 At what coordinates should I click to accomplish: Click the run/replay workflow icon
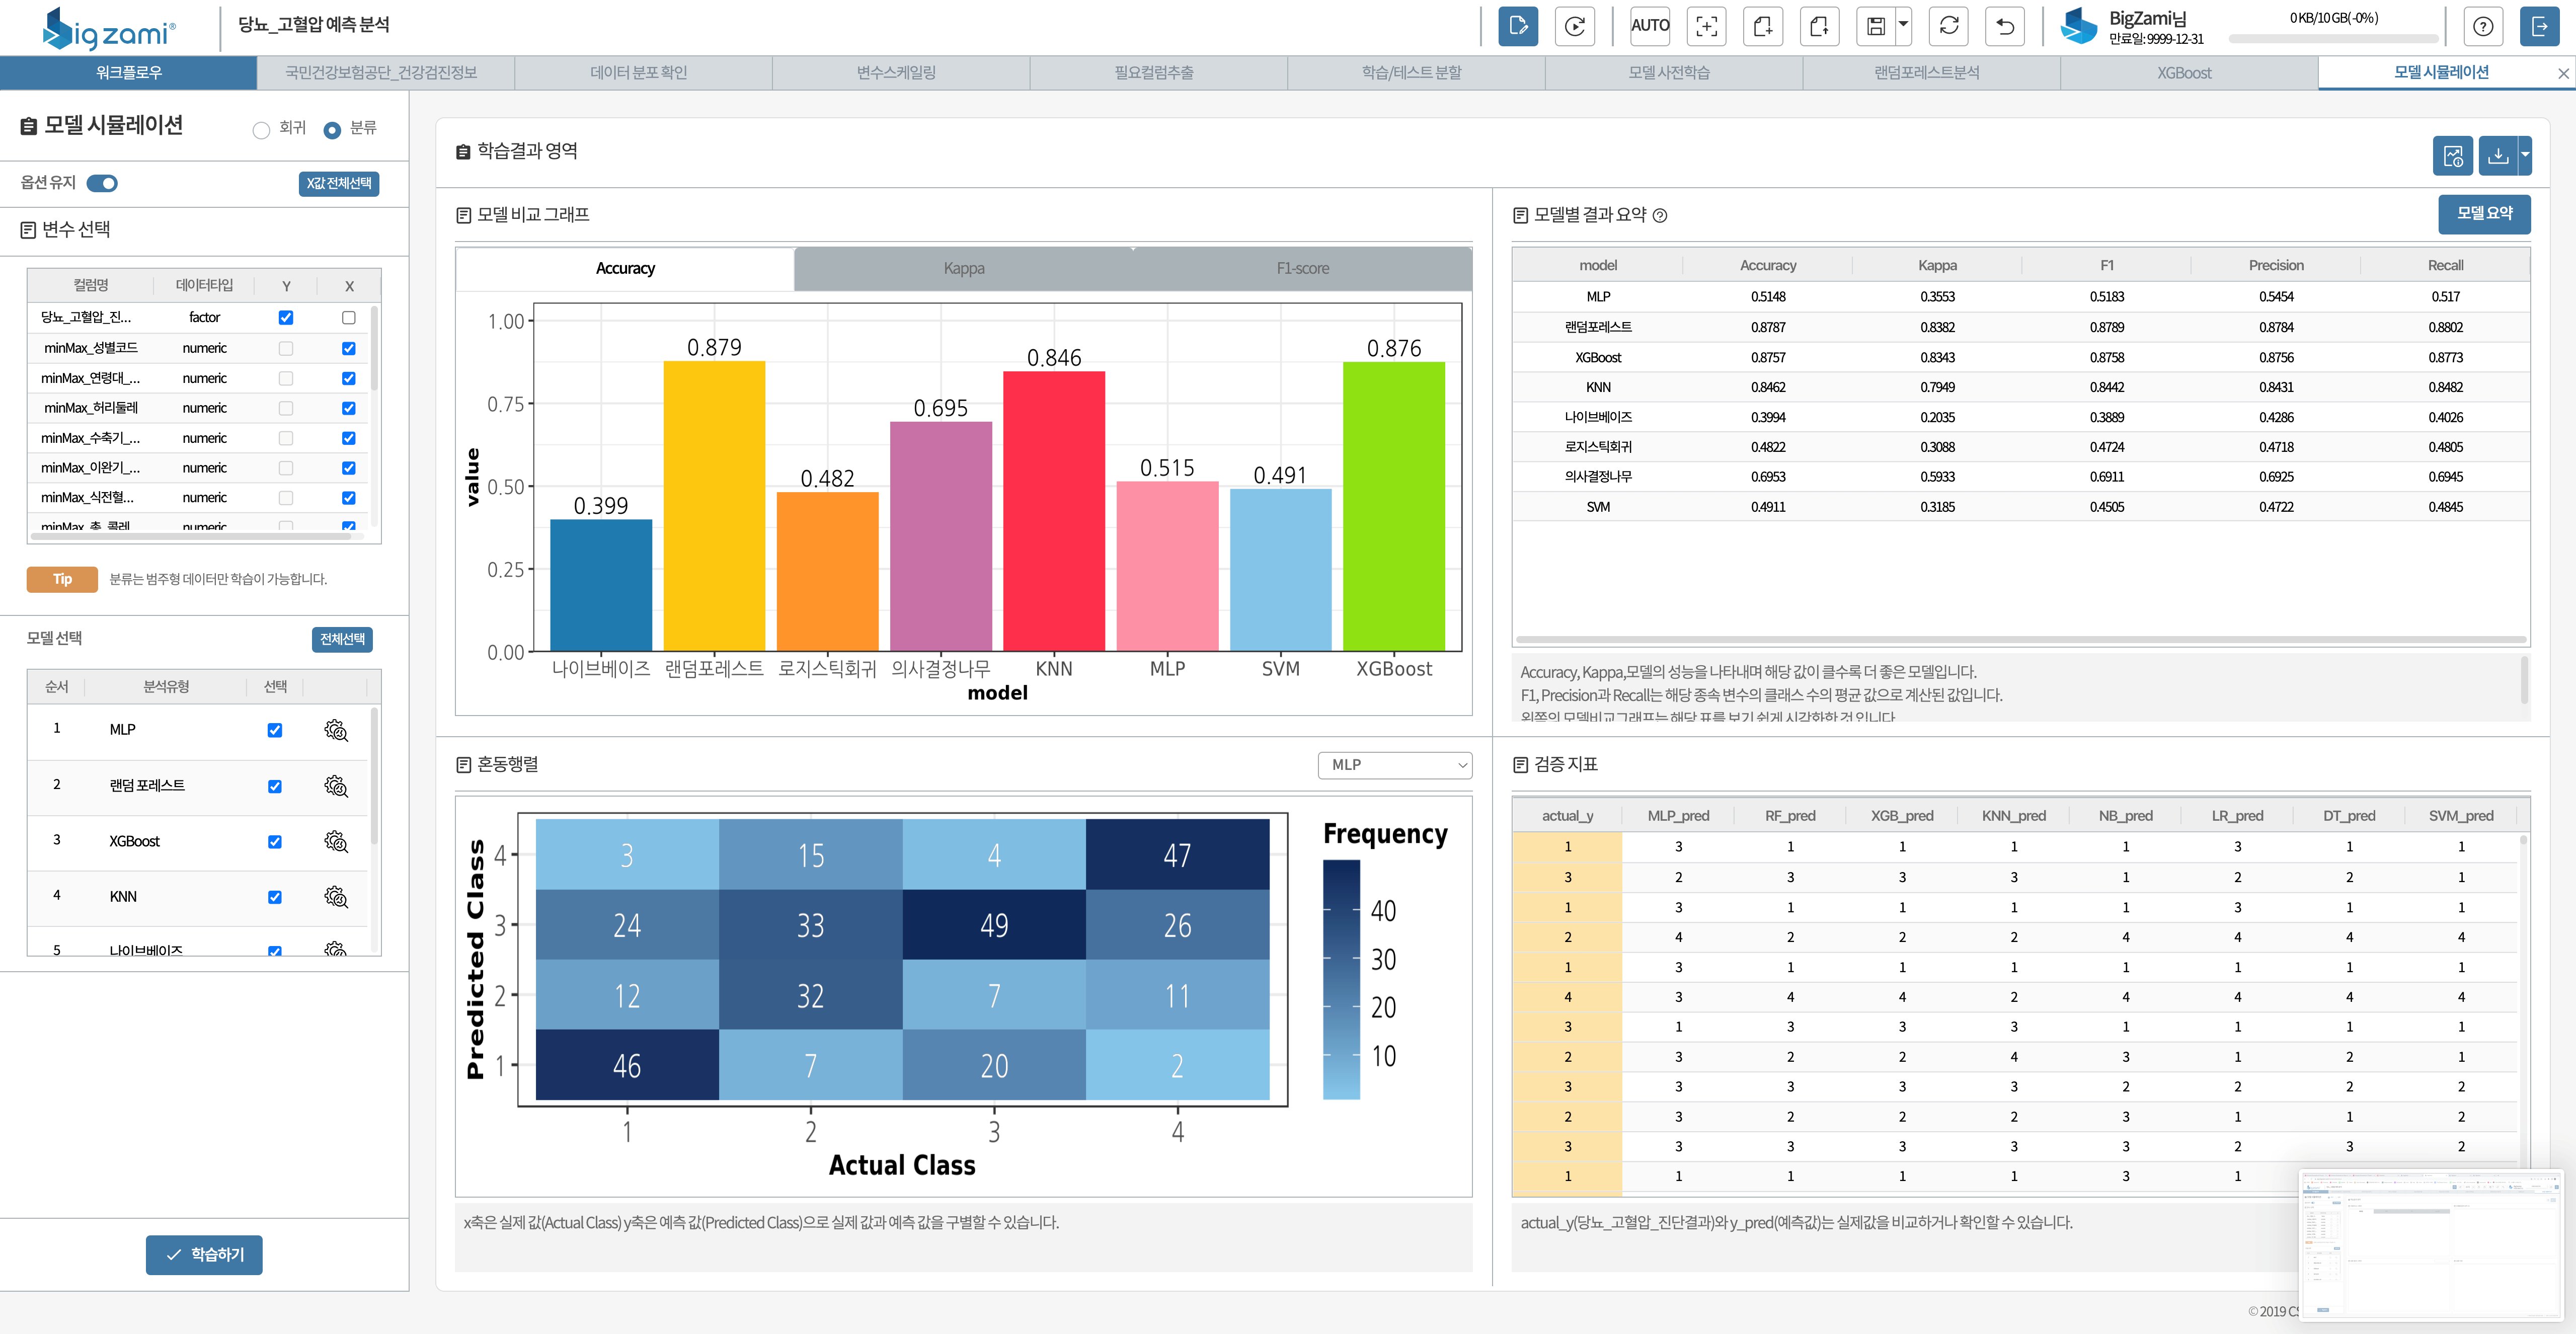coord(1574,26)
